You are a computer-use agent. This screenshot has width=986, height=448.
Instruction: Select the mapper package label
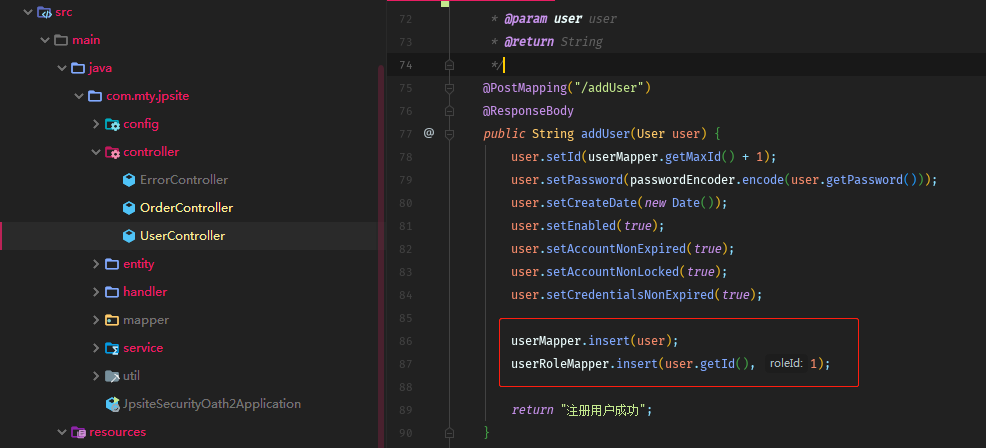point(146,320)
